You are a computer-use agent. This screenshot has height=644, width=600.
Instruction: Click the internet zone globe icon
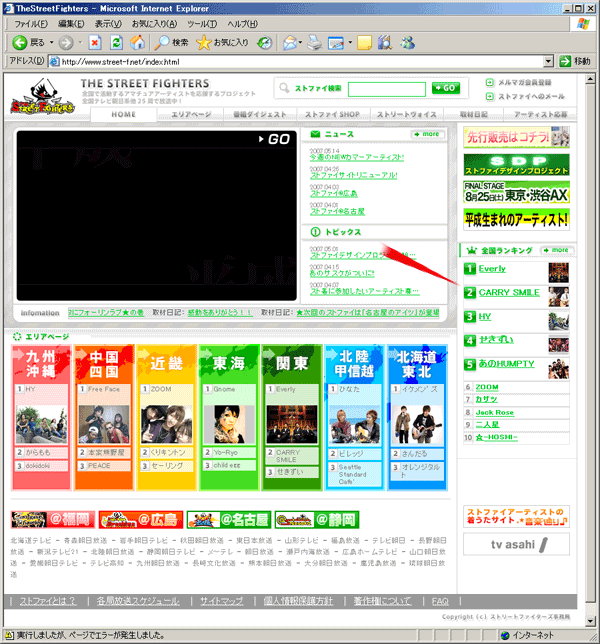(x=505, y=635)
